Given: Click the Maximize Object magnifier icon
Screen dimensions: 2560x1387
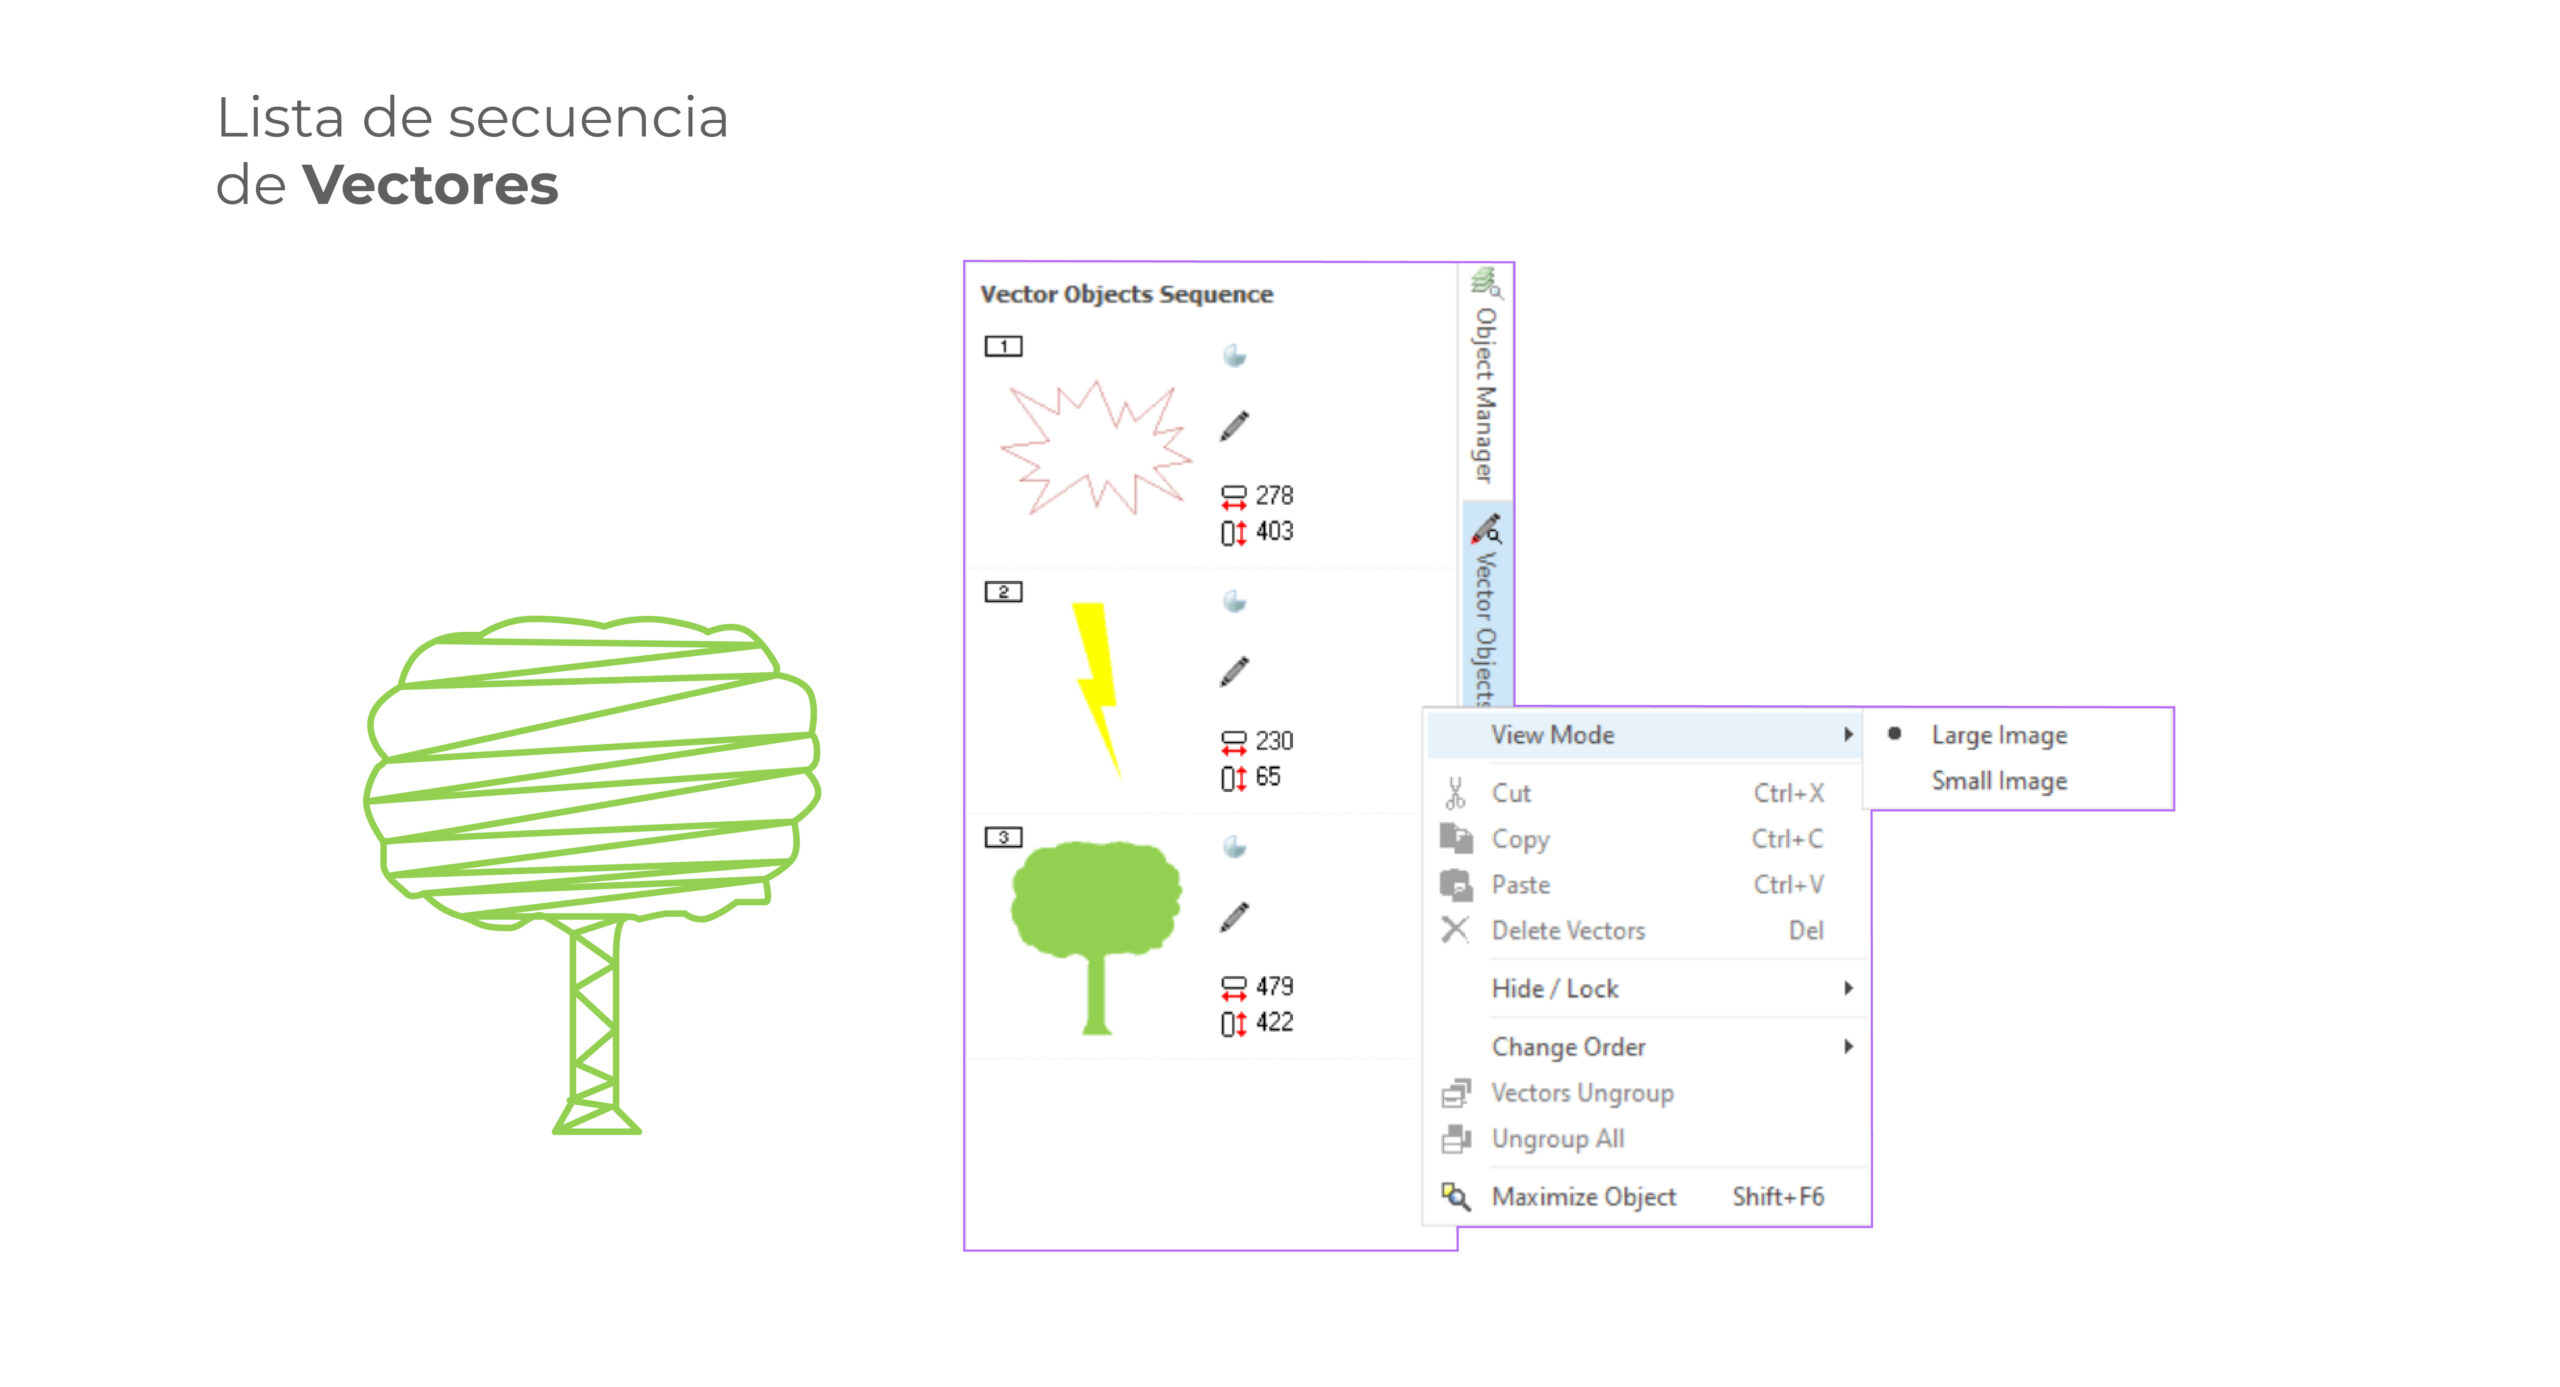Looking at the screenshot, I should click(x=1455, y=1196).
